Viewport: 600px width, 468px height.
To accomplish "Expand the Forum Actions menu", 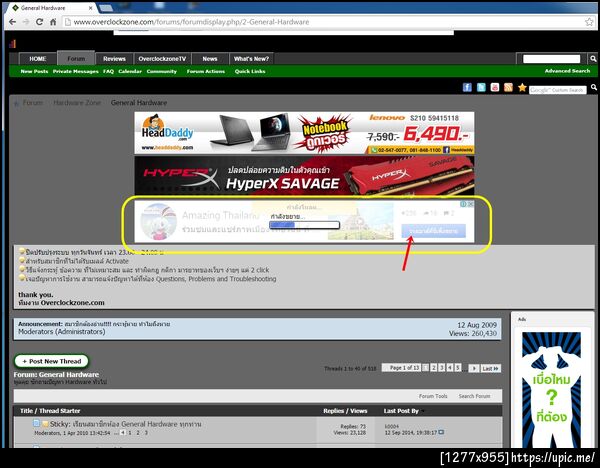I will pyautogui.click(x=206, y=71).
